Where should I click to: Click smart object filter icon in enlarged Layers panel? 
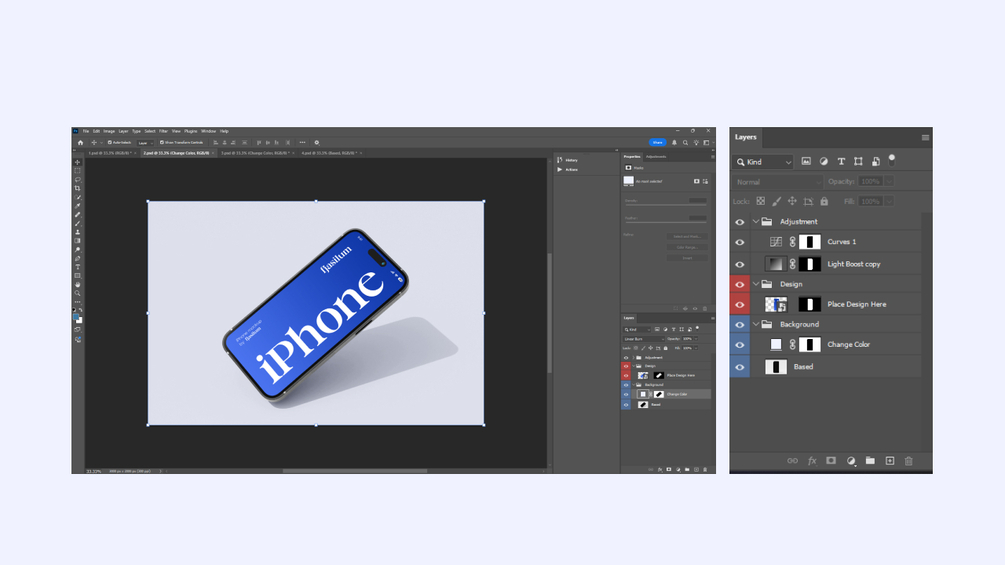876,161
